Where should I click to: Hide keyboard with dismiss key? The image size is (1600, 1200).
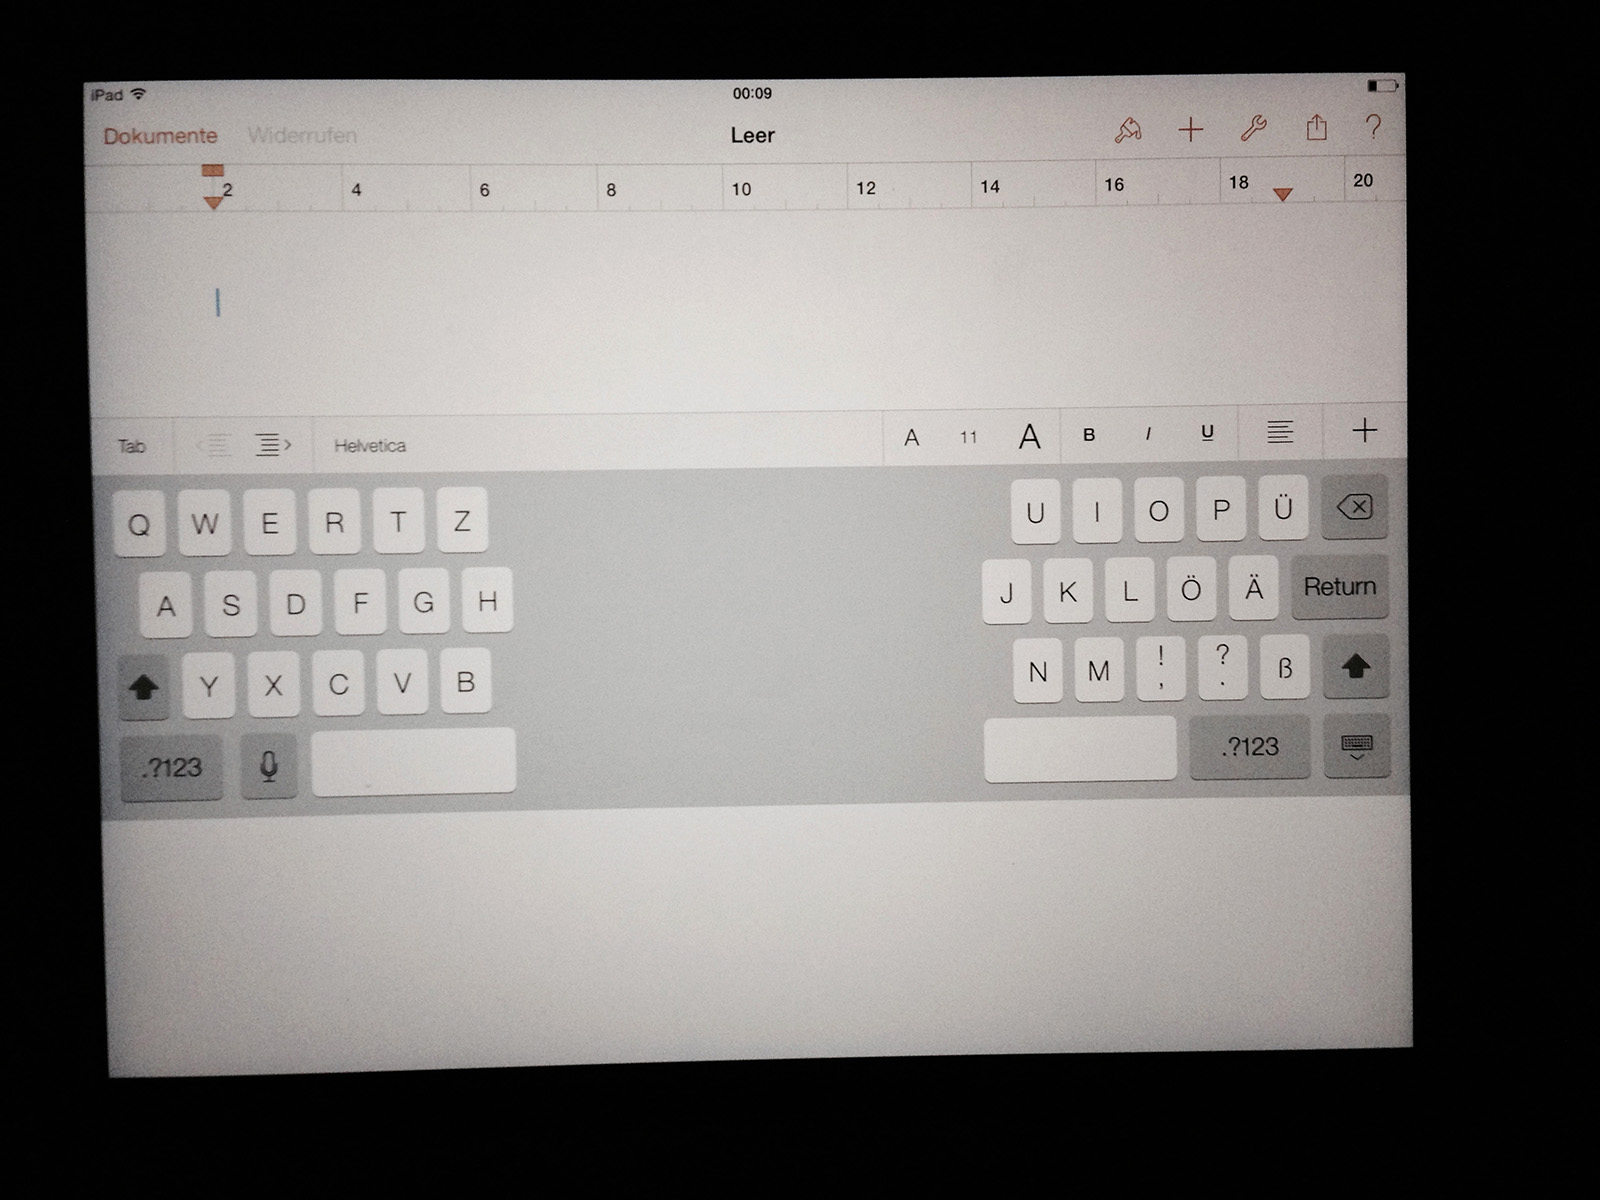[1357, 746]
